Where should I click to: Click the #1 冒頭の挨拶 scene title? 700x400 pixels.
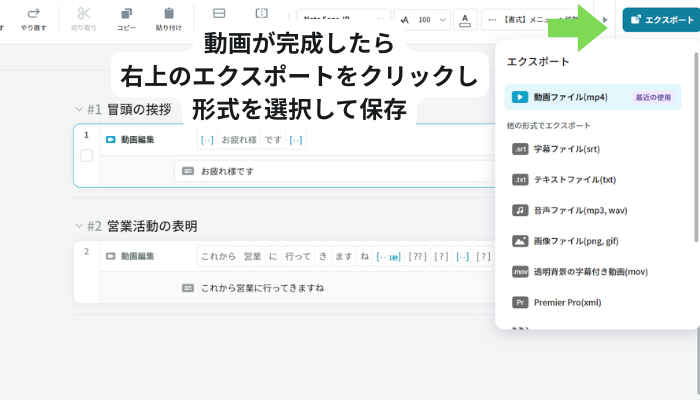click(x=129, y=109)
